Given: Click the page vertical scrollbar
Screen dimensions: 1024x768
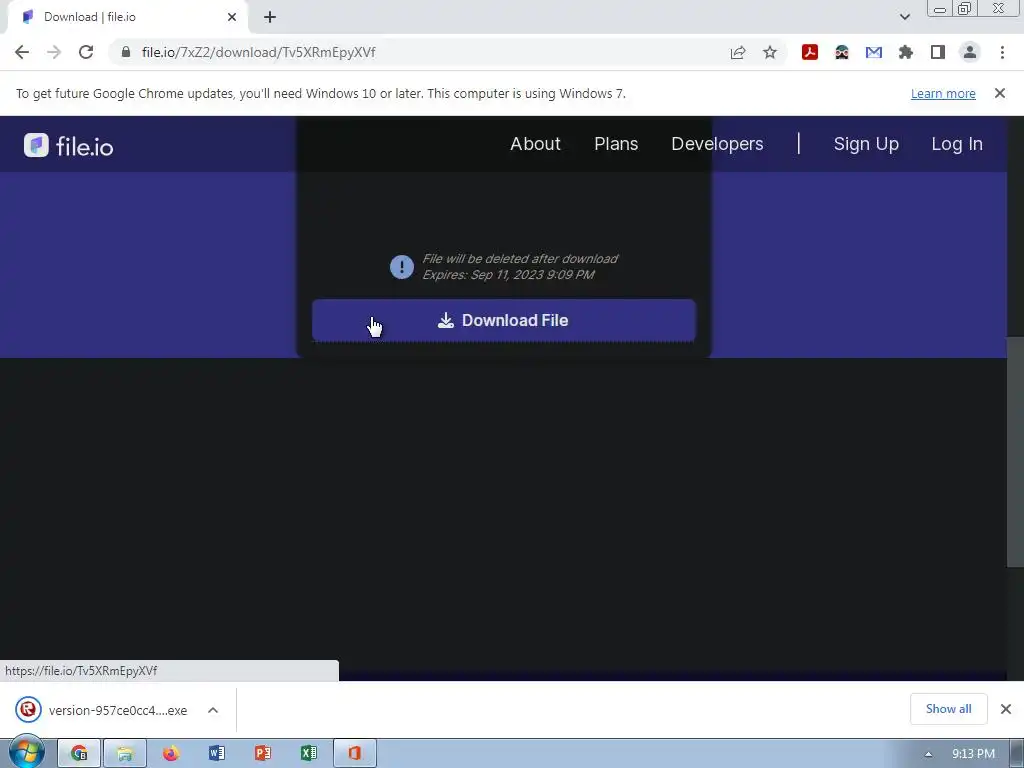Looking at the screenshot, I should coord(1016,453).
